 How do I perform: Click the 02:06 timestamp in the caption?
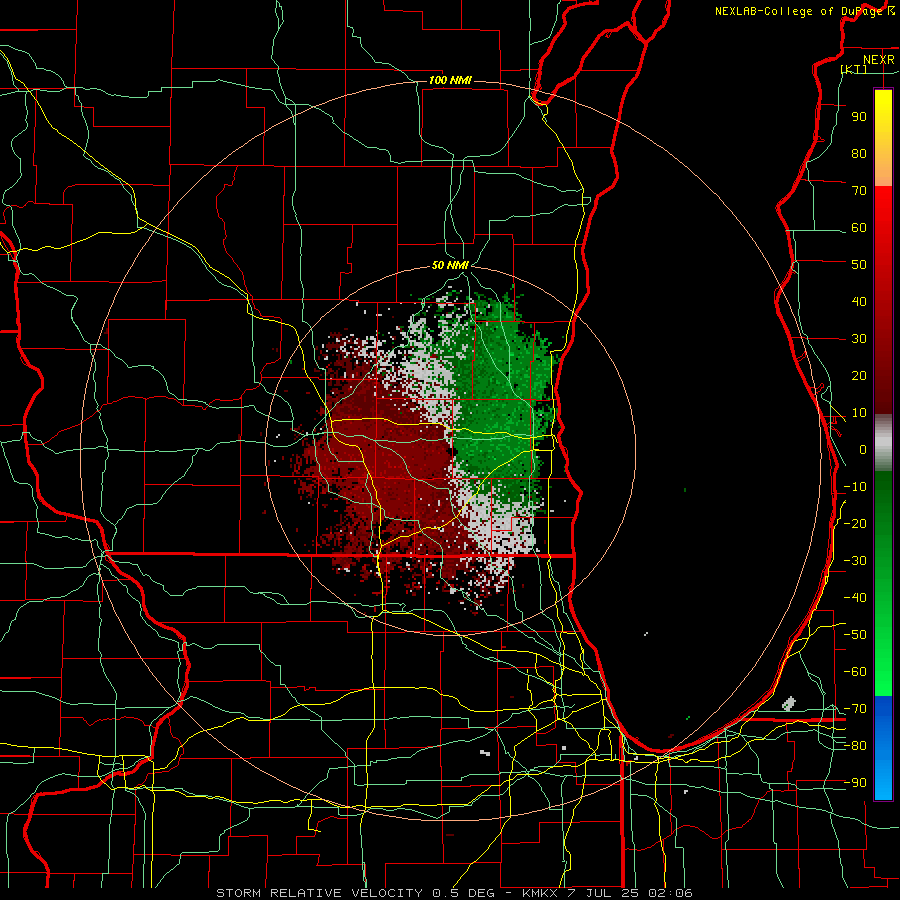click(670, 893)
